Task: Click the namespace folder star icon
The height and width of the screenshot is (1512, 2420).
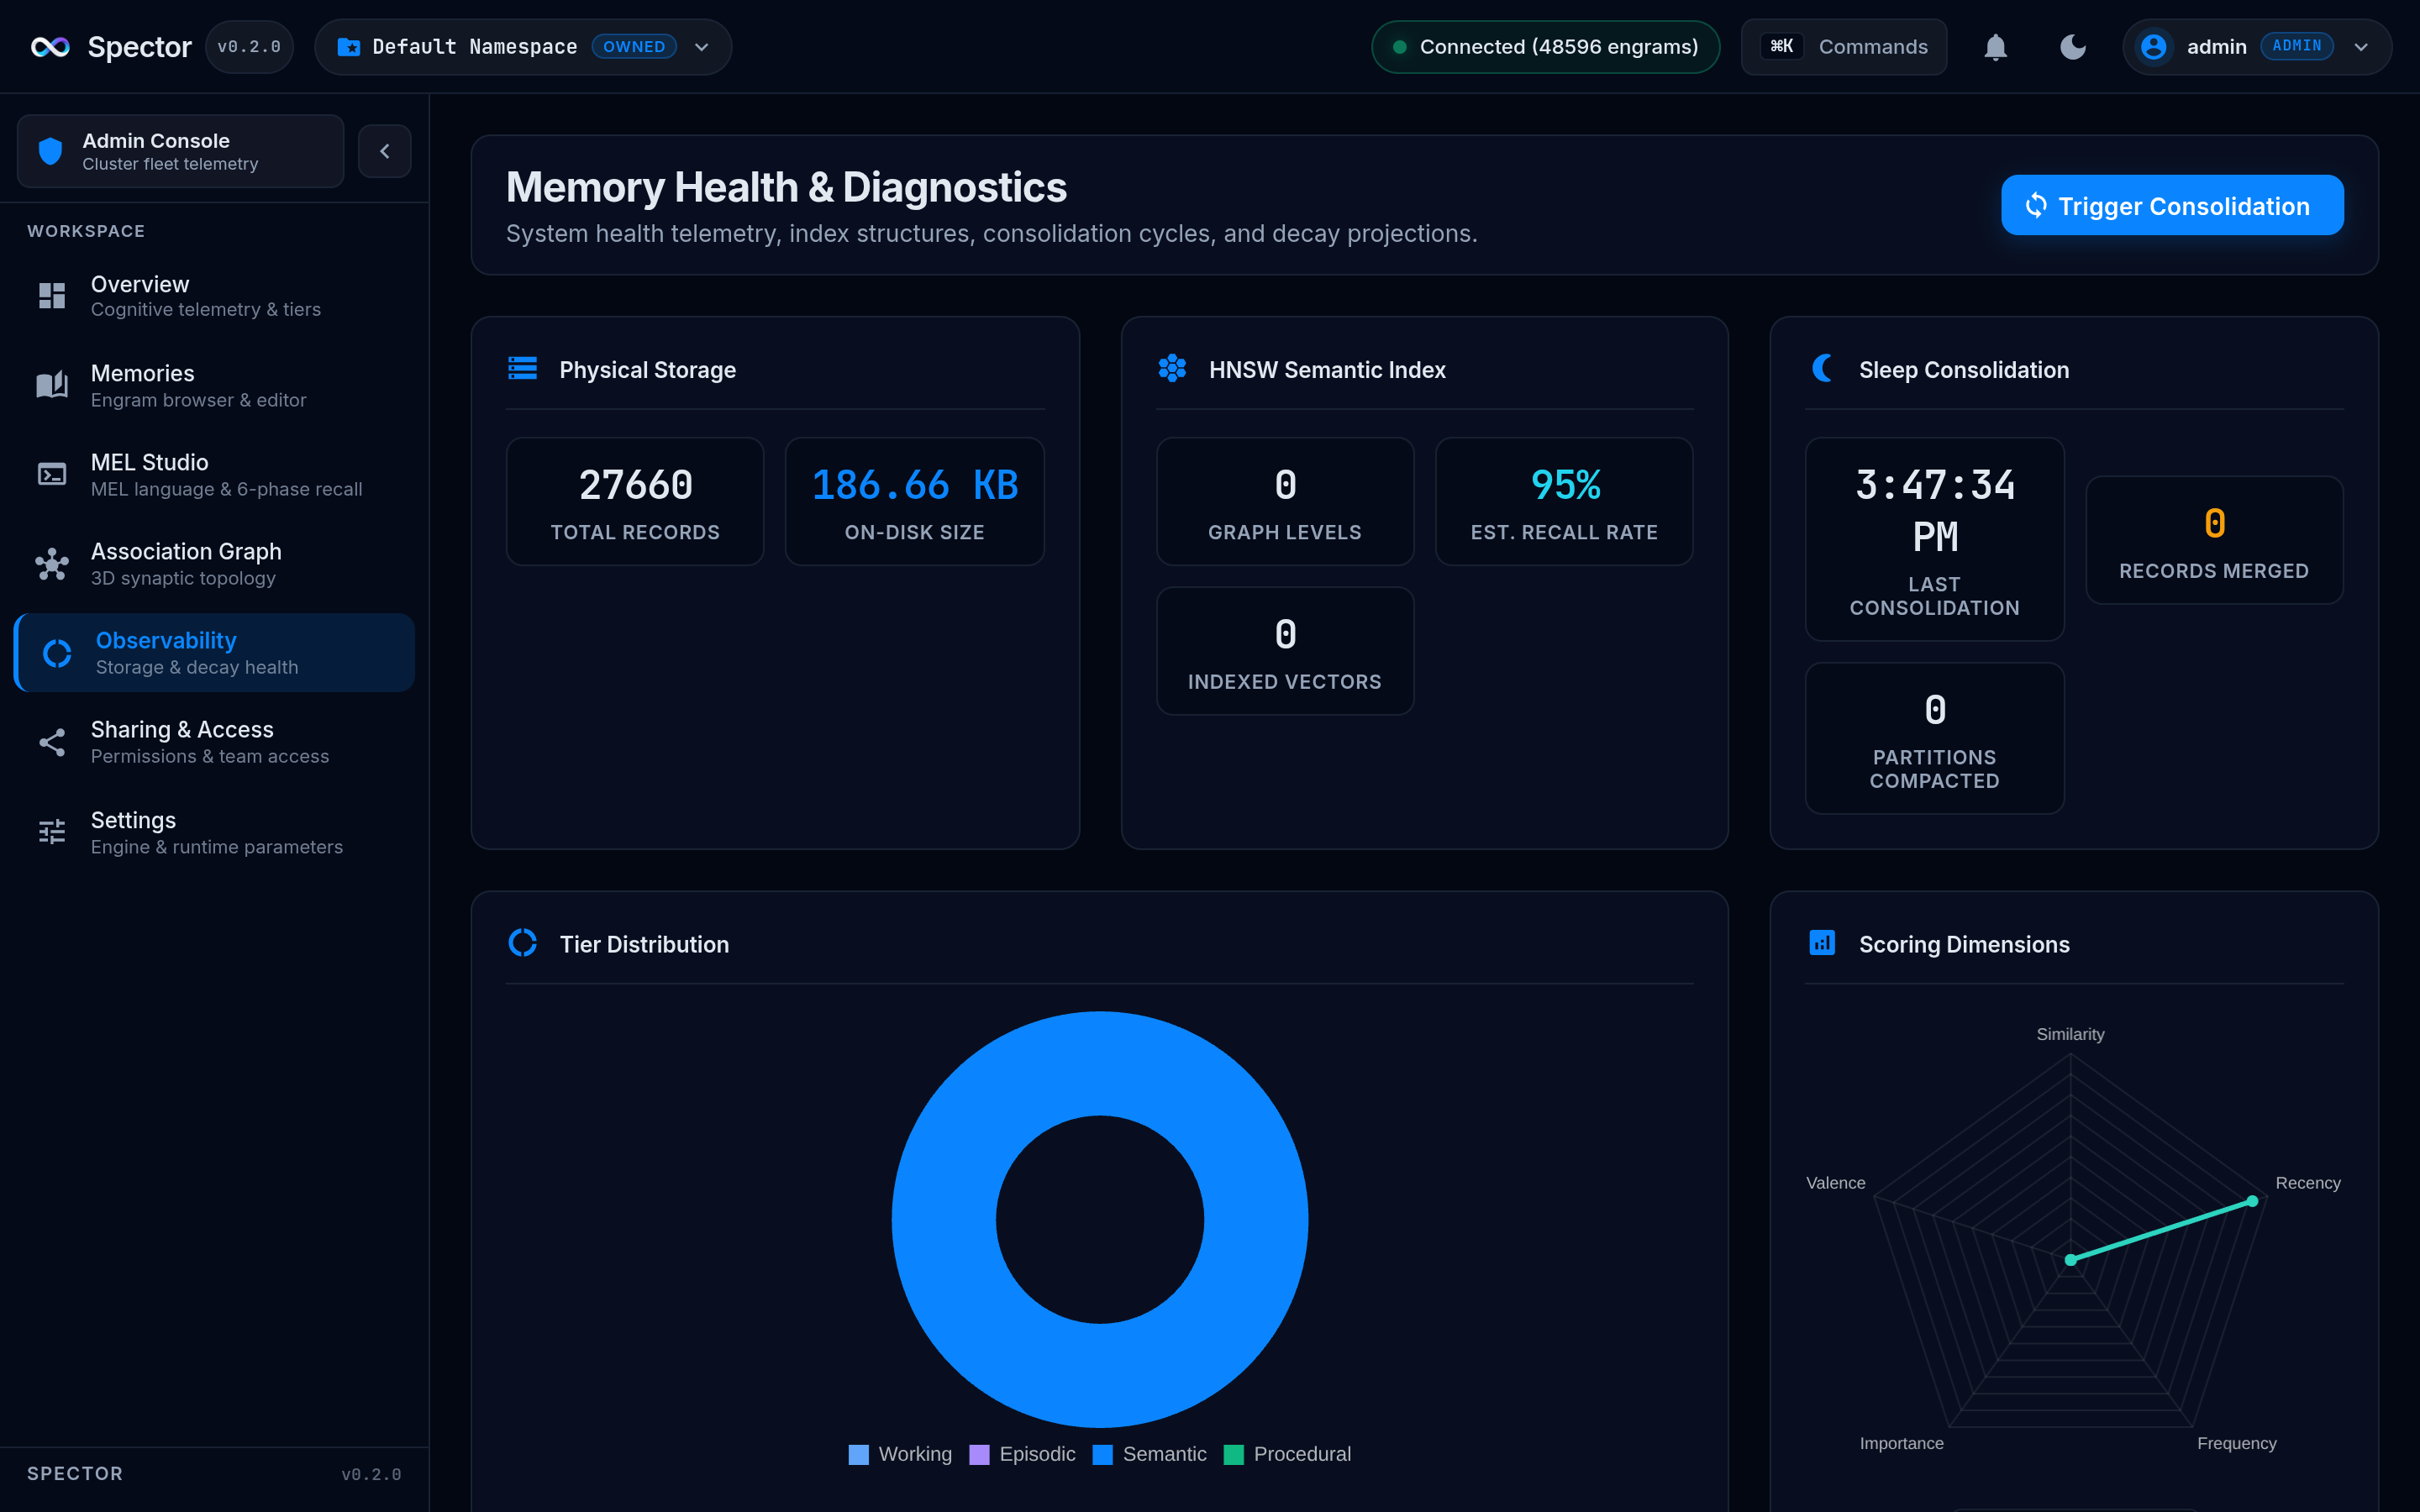Action: point(348,47)
